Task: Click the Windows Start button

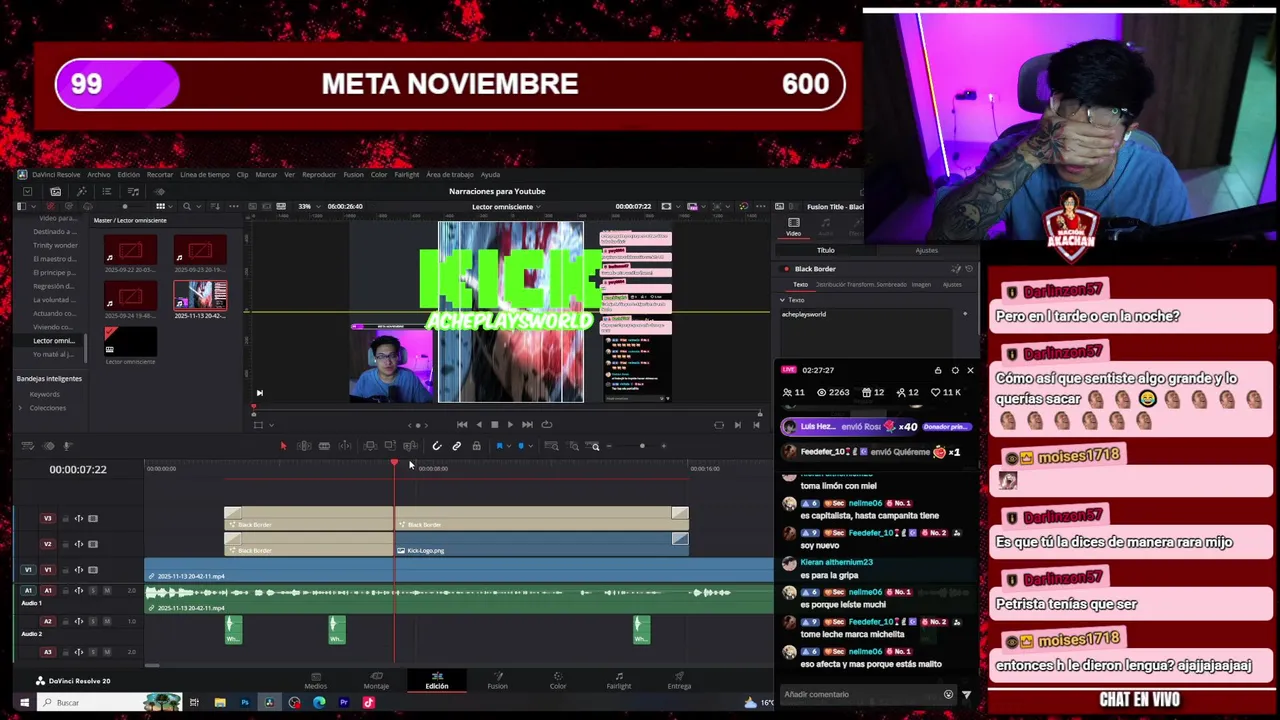Action: [x=24, y=702]
